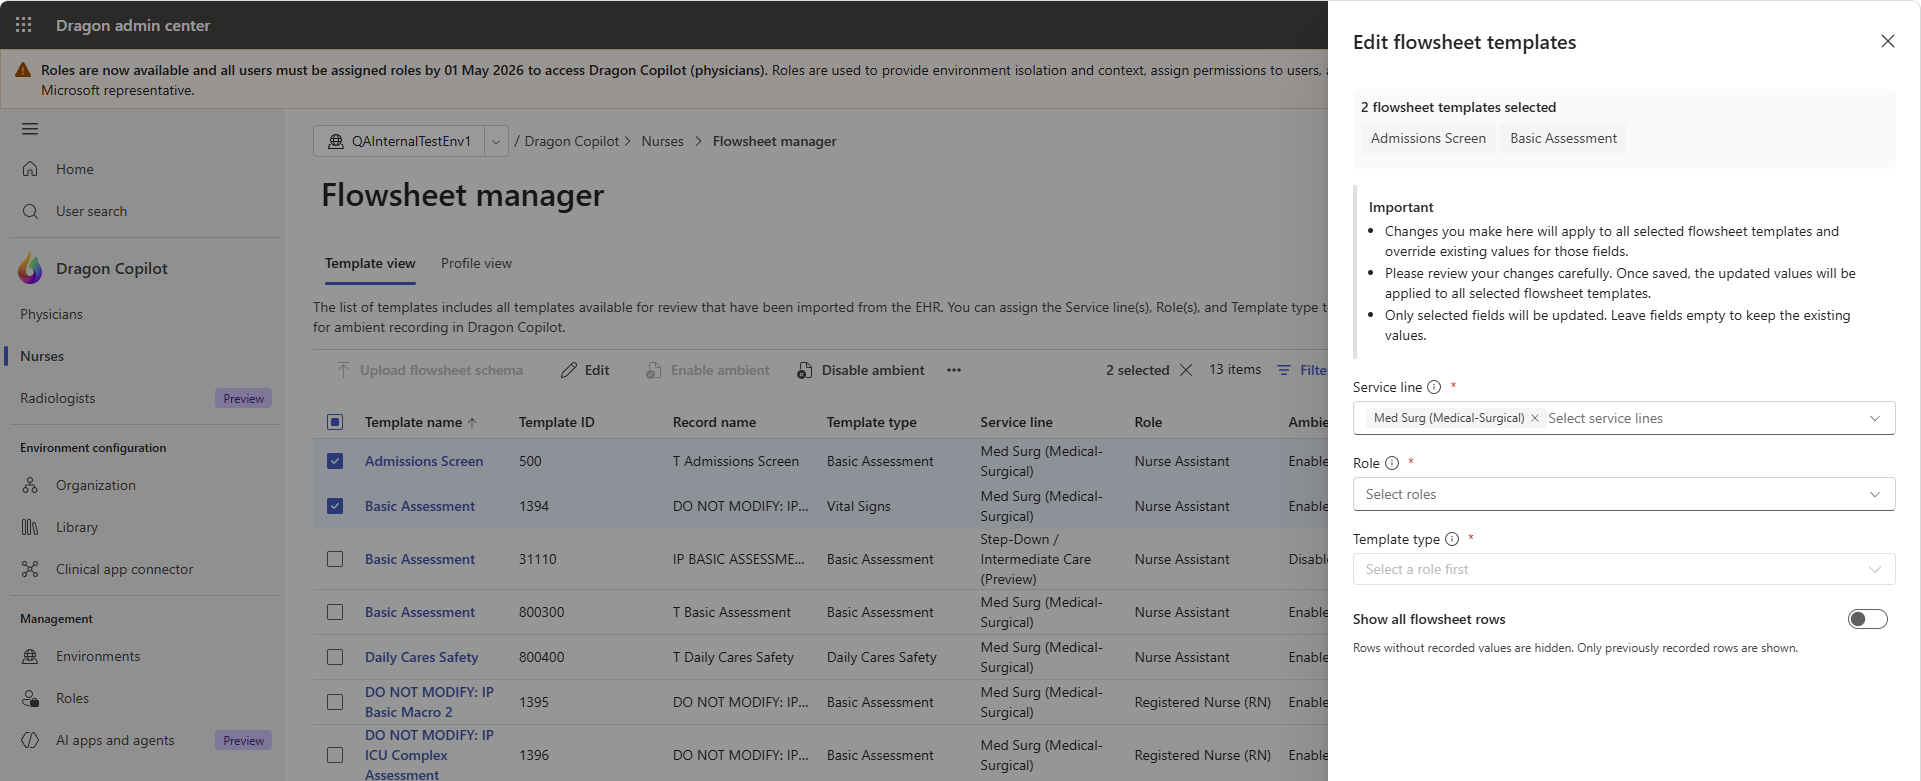Click the Edit pencil icon
This screenshot has width=1921, height=781.
coord(569,370)
